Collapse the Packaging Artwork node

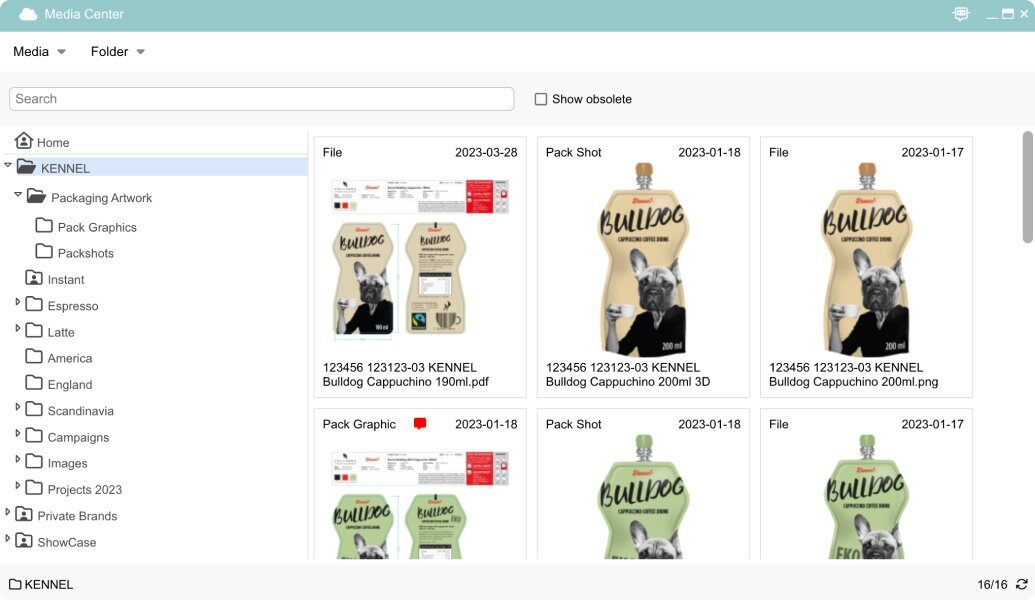[x=18, y=195]
